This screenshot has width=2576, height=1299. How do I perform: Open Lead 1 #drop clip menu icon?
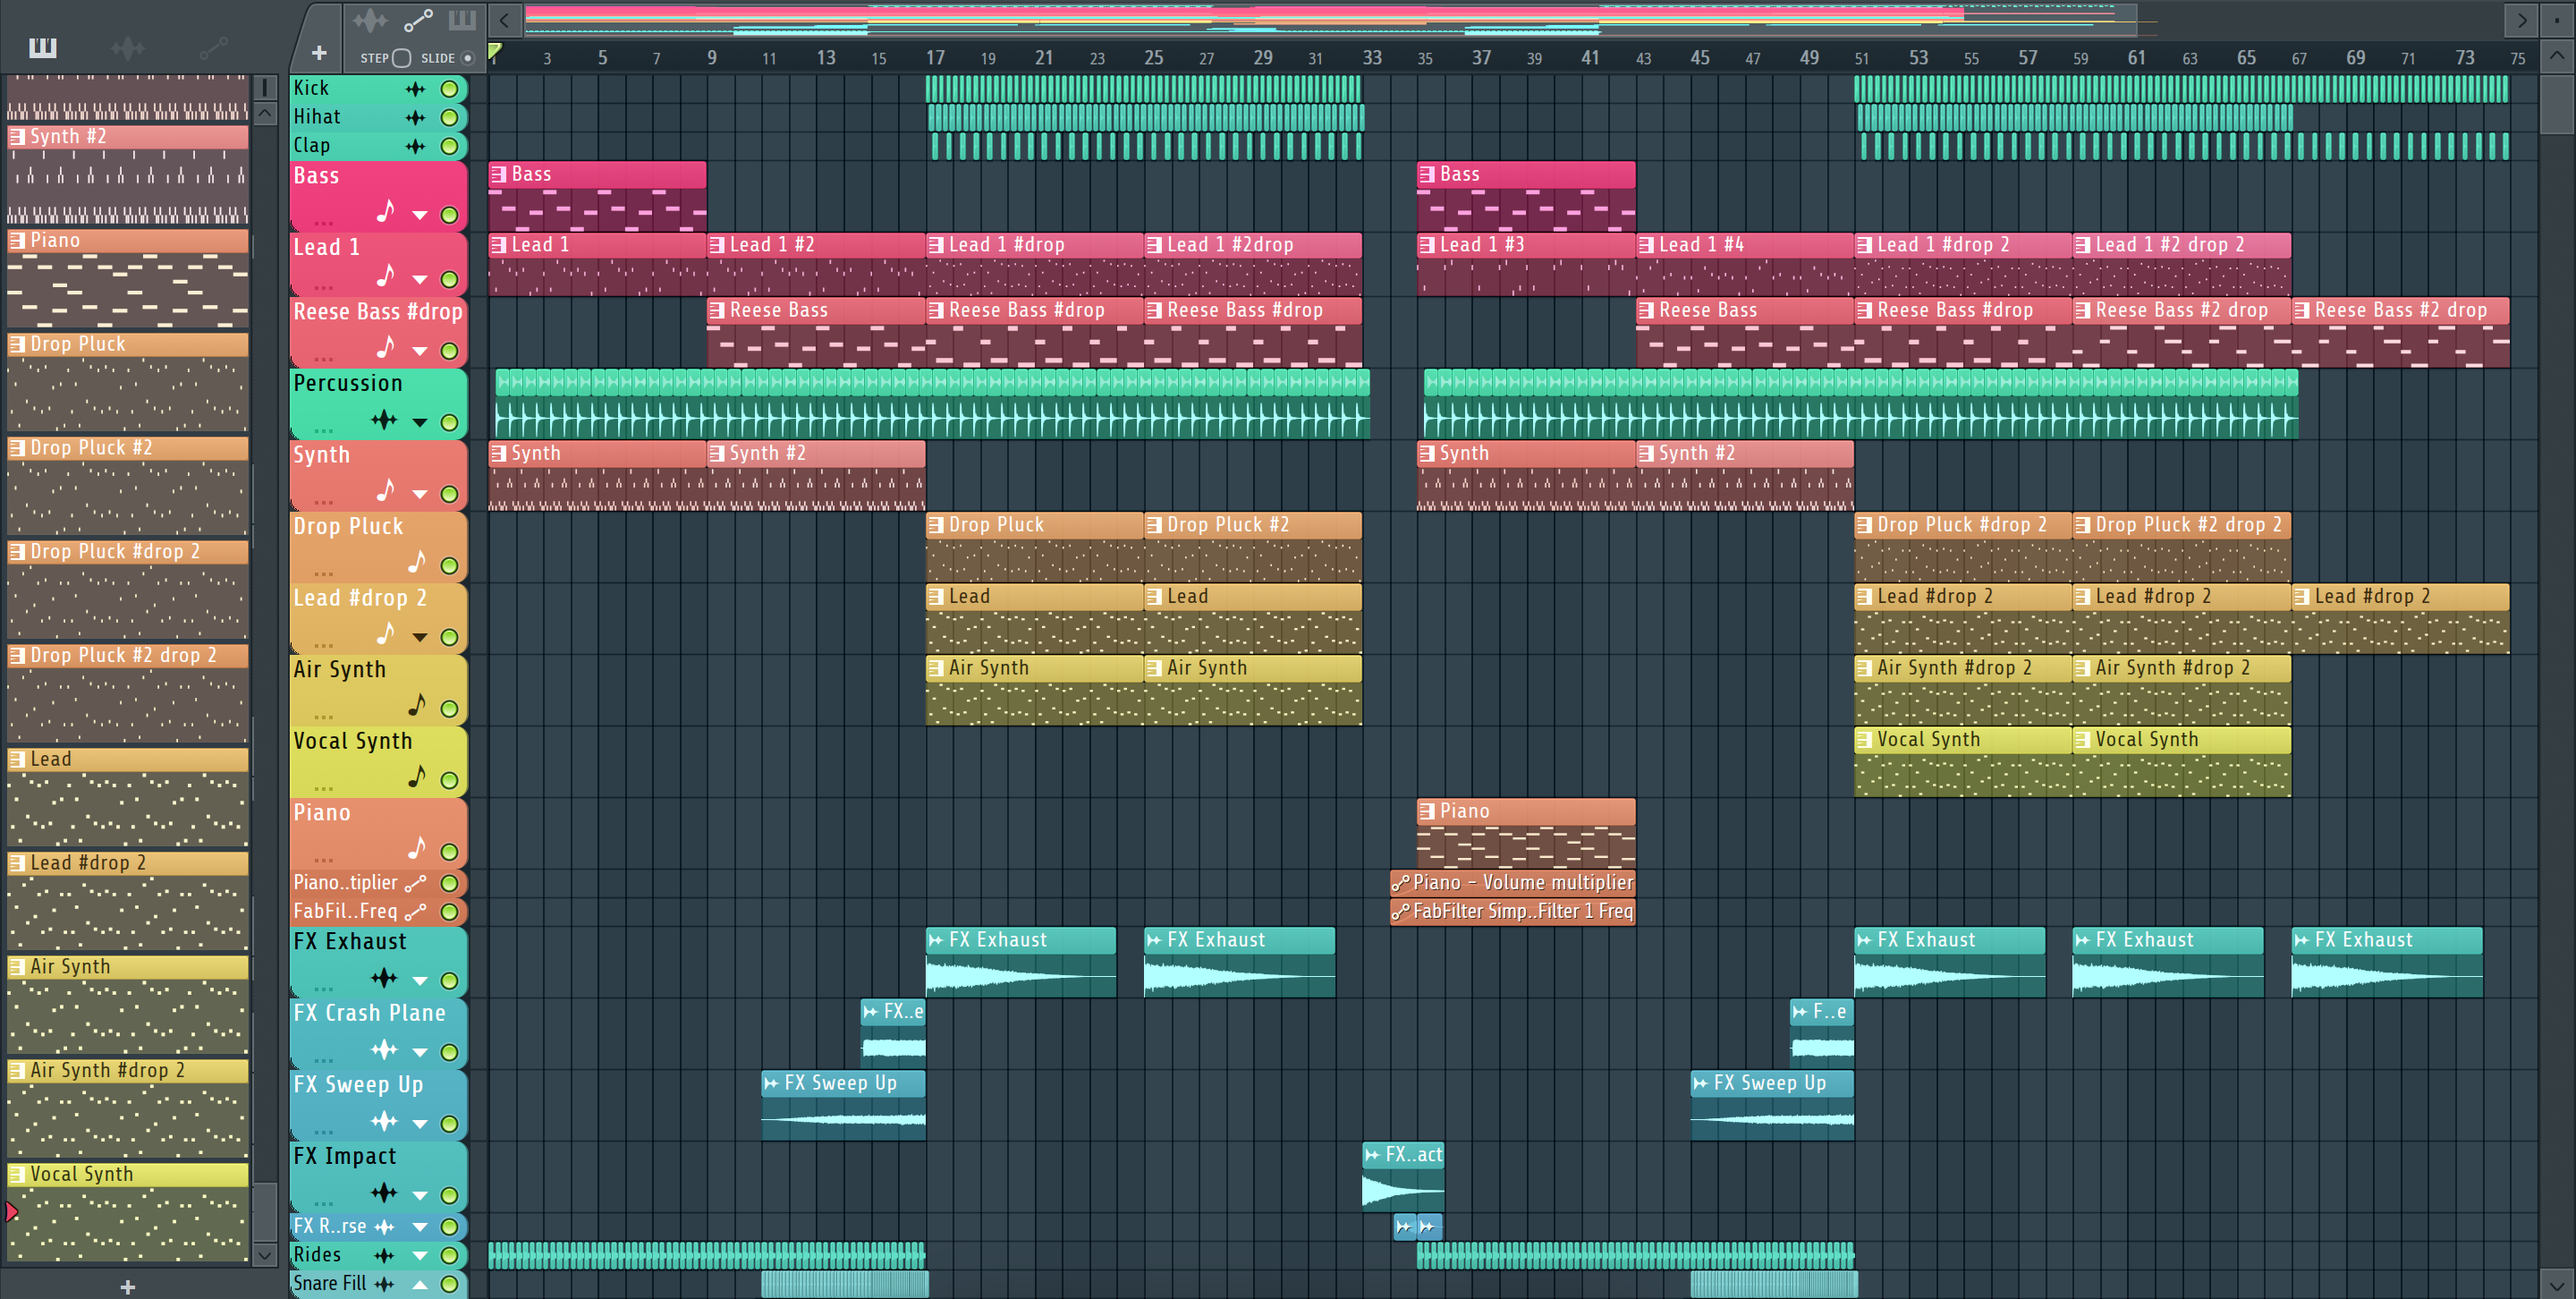pyautogui.click(x=935, y=245)
